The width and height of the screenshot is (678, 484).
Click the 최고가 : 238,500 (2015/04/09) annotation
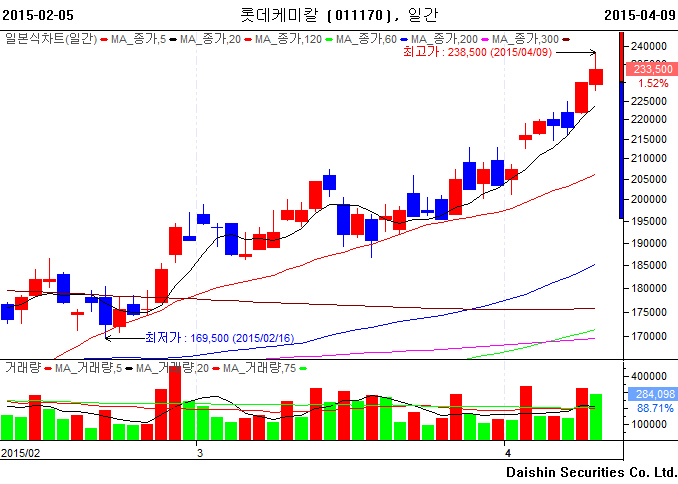(477, 52)
